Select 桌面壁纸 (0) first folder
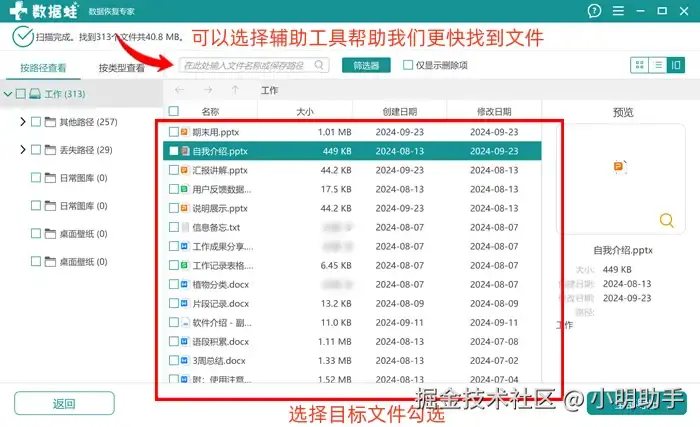This screenshot has width=700, height=427. click(83, 234)
